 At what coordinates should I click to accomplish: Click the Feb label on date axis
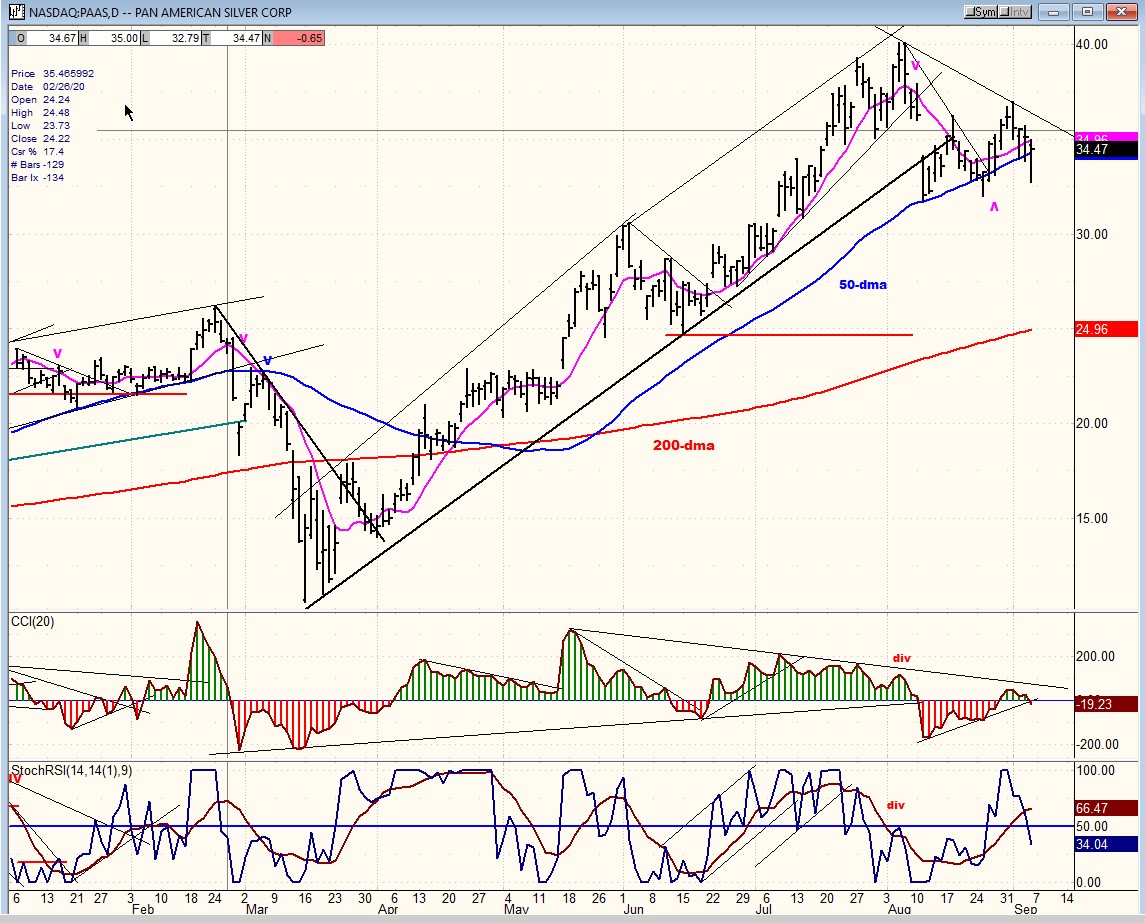click(142, 910)
